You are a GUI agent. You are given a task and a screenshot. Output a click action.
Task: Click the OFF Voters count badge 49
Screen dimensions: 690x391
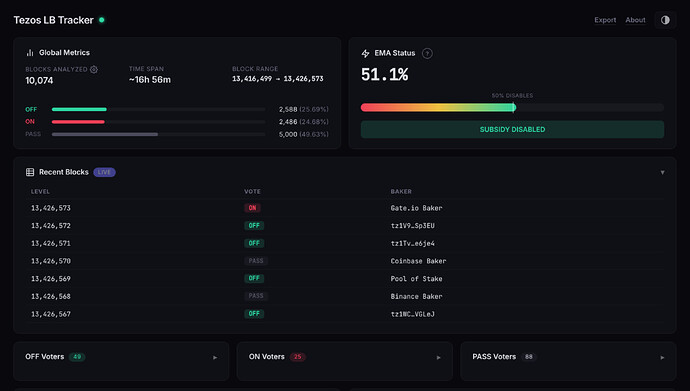77,357
